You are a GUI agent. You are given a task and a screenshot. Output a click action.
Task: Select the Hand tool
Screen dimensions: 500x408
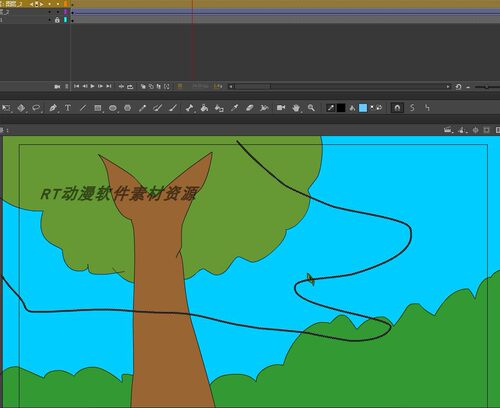(x=296, y=108)
